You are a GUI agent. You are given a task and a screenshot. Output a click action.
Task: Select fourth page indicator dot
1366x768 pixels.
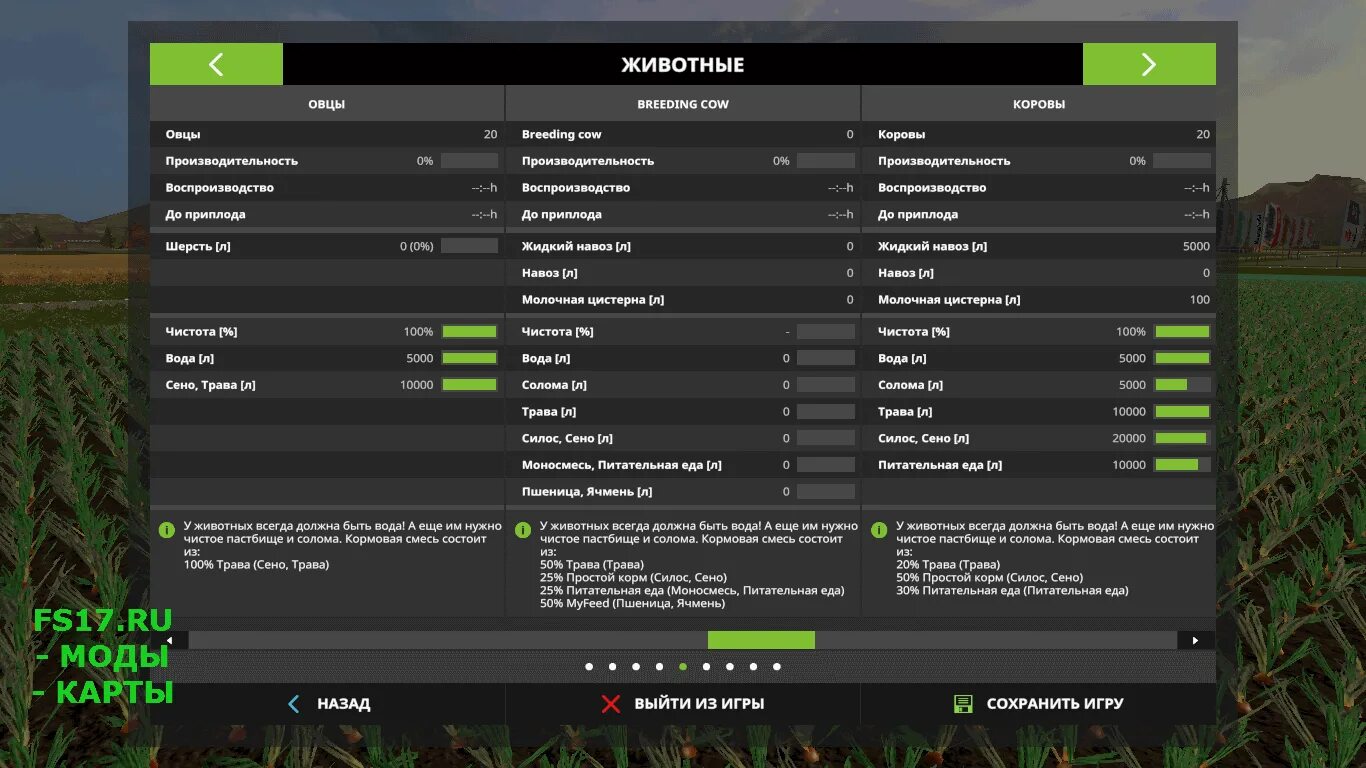coord(659,666)
